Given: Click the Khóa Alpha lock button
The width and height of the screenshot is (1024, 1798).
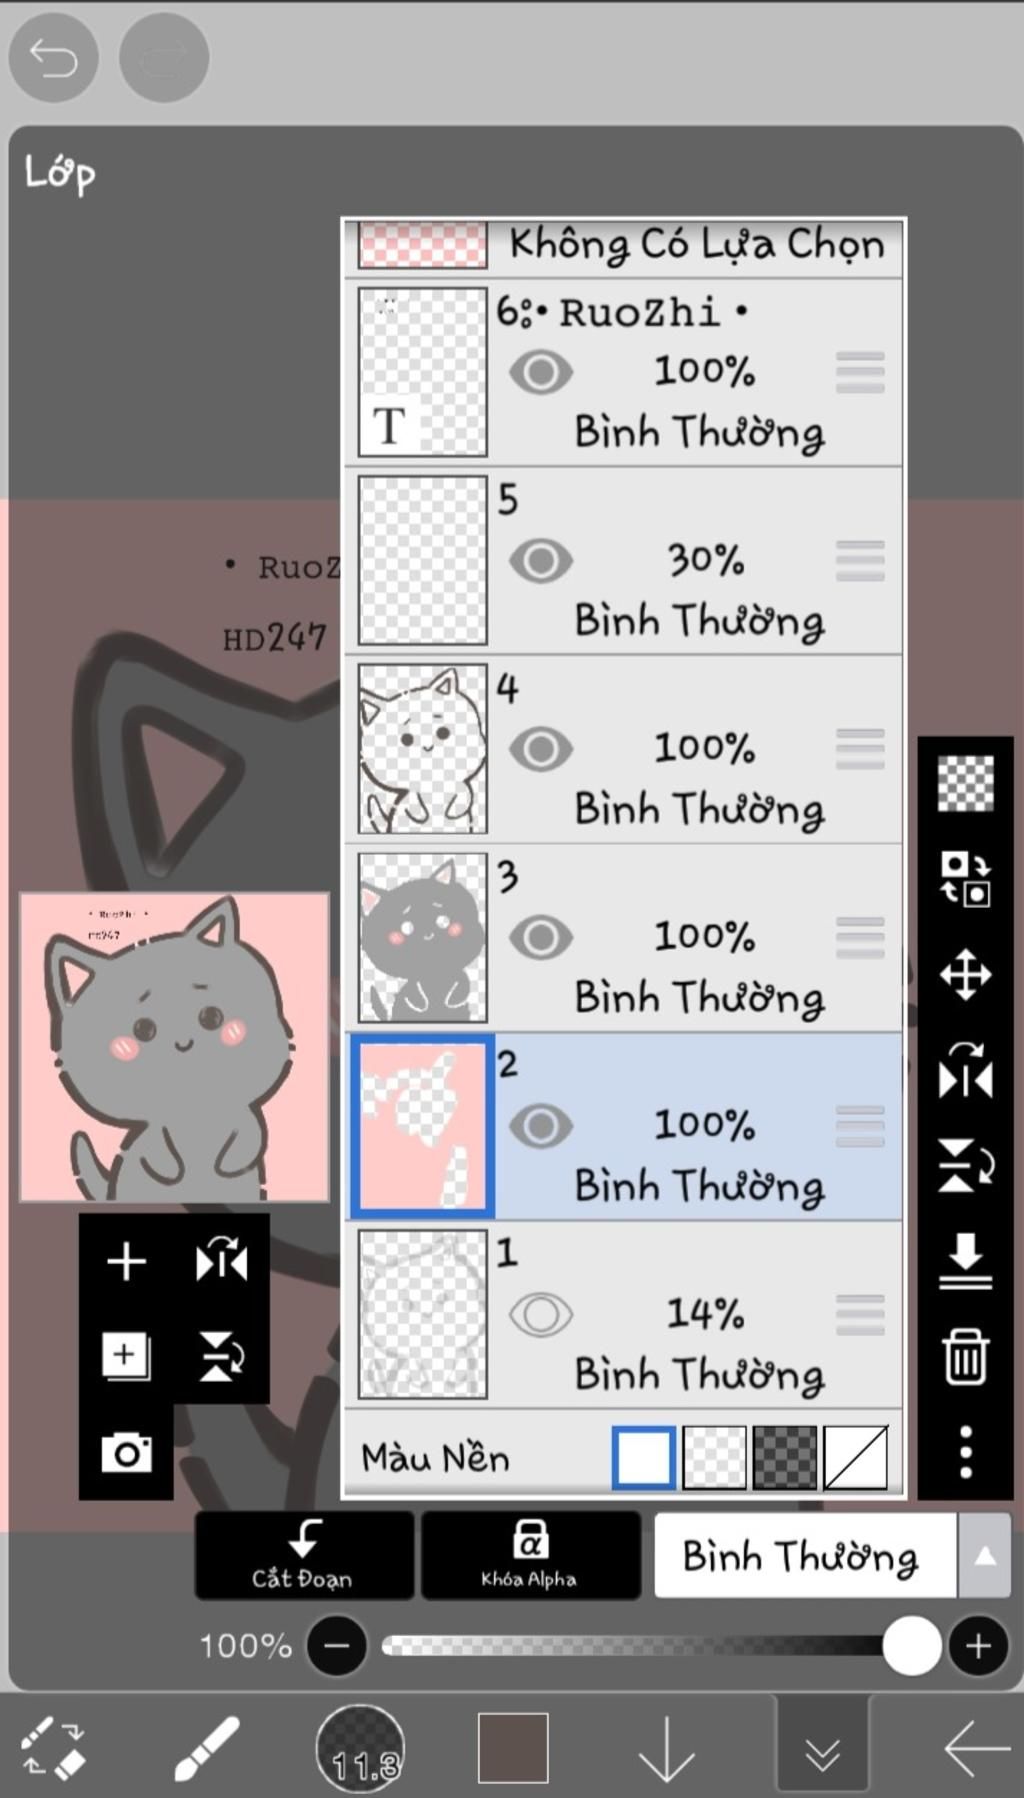Looking at the screenshot, I should click(530, 1555).
